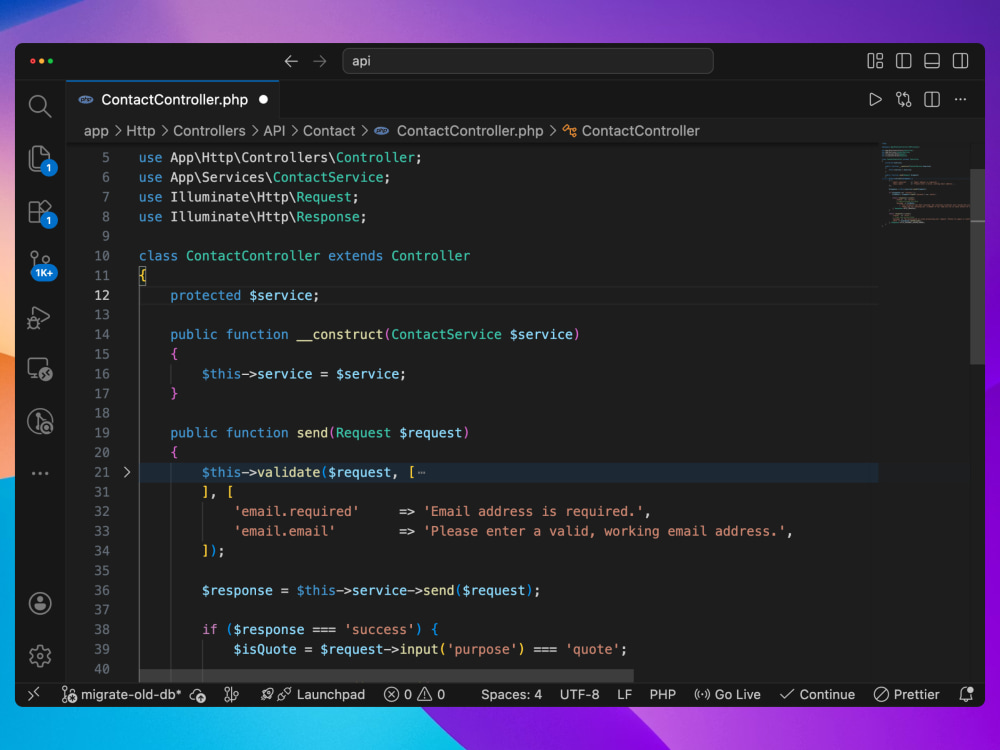Go forward in navigation history
The height and width of the screenshot is (750, 1000).
[x=320, y=61]
